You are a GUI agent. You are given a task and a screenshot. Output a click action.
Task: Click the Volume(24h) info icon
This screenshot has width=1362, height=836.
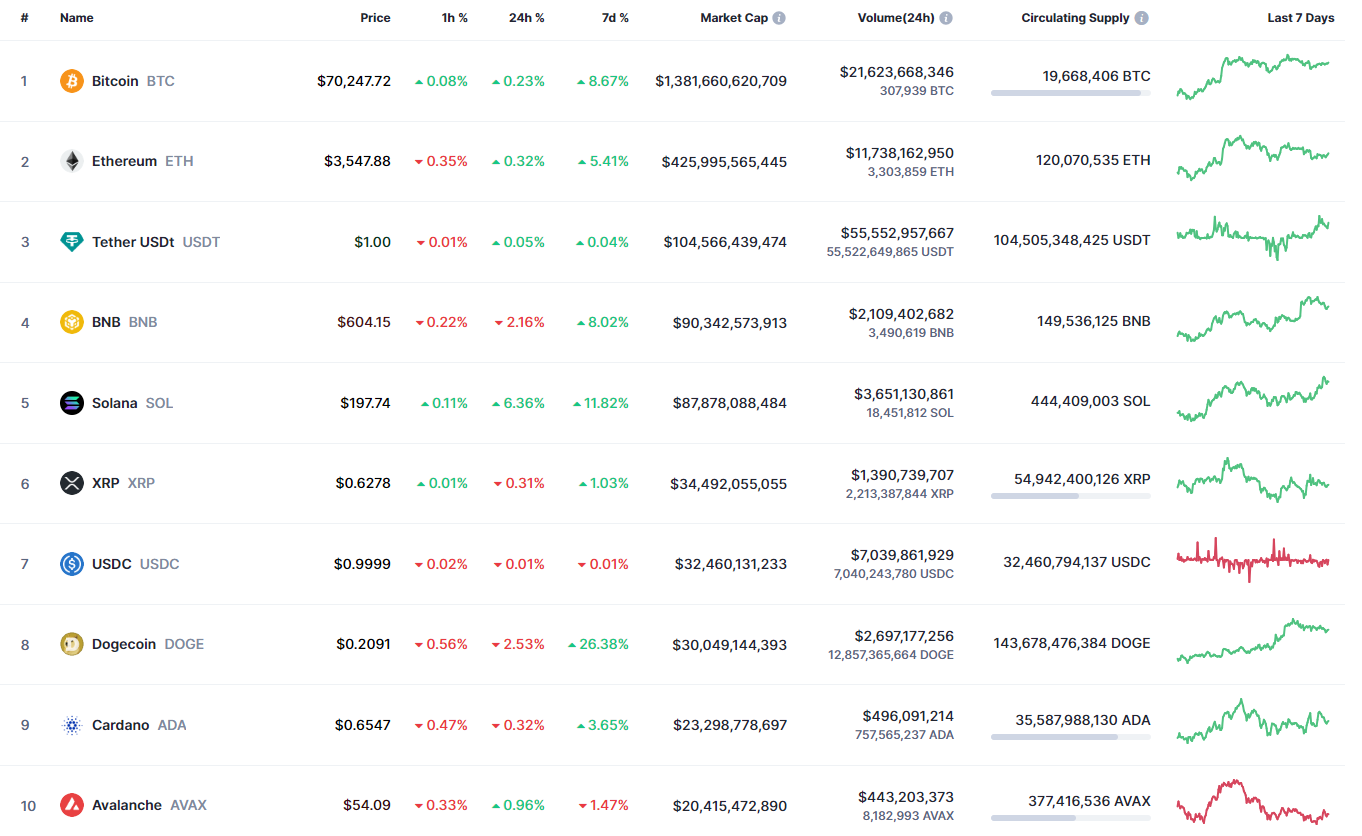coord(946,18)
